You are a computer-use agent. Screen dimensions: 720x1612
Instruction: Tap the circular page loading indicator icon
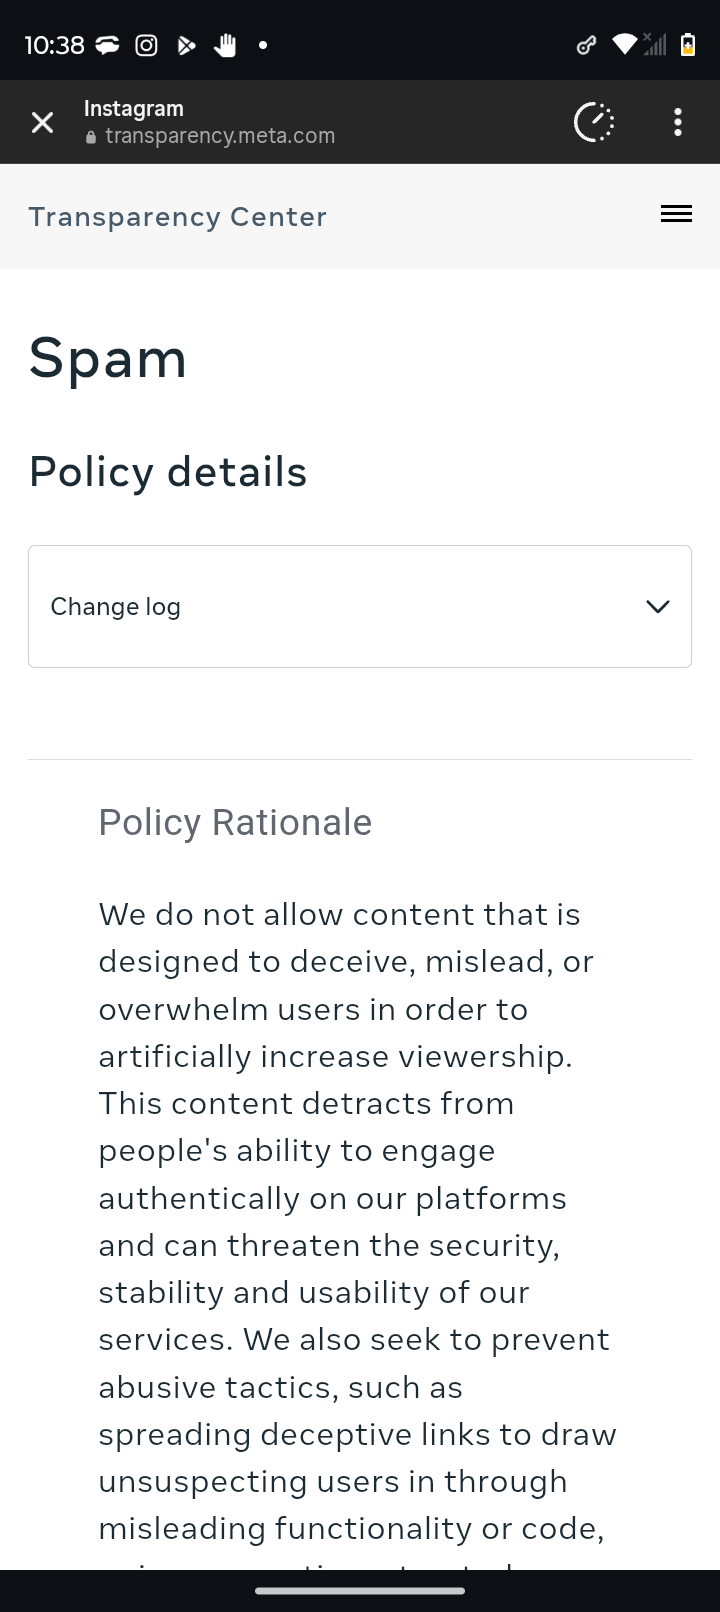point(594,122)
